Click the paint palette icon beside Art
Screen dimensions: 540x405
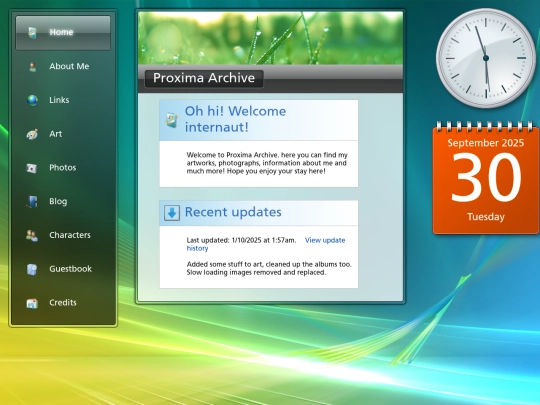[32, 134]
